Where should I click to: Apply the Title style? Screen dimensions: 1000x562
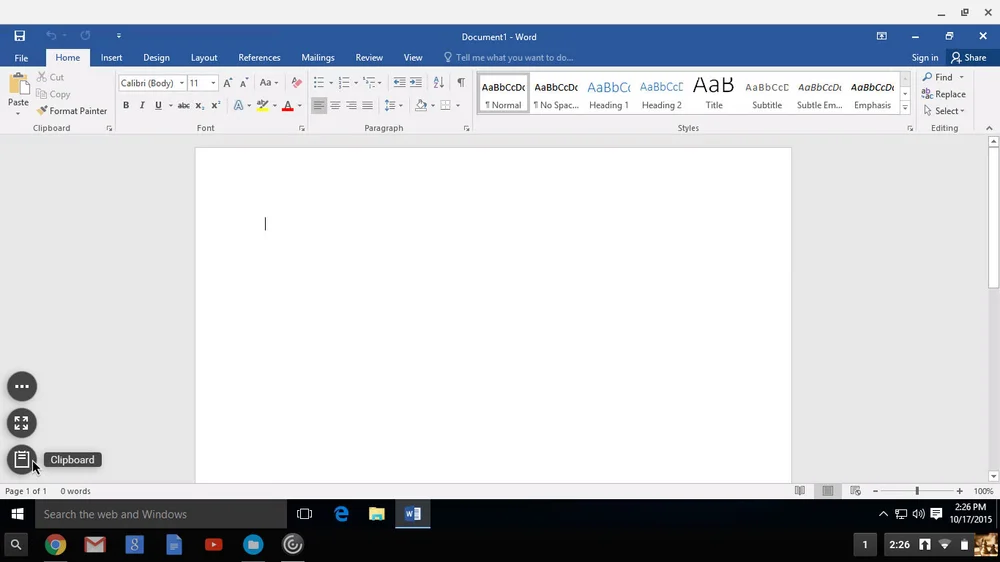[x=714, y=94]
